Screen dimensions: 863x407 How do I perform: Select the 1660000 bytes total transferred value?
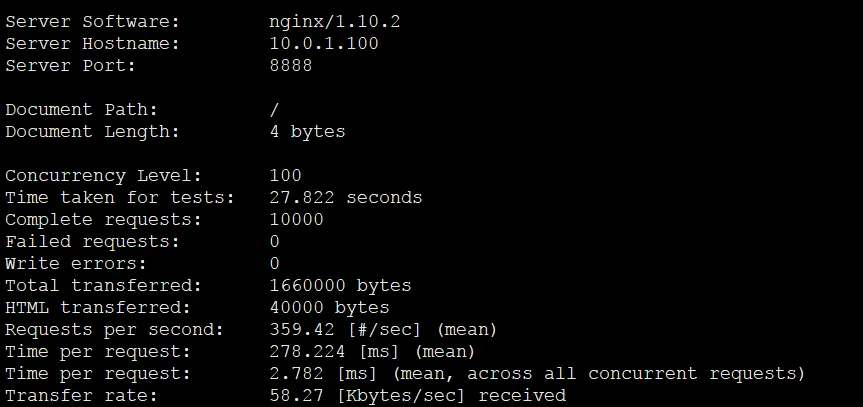340,286
